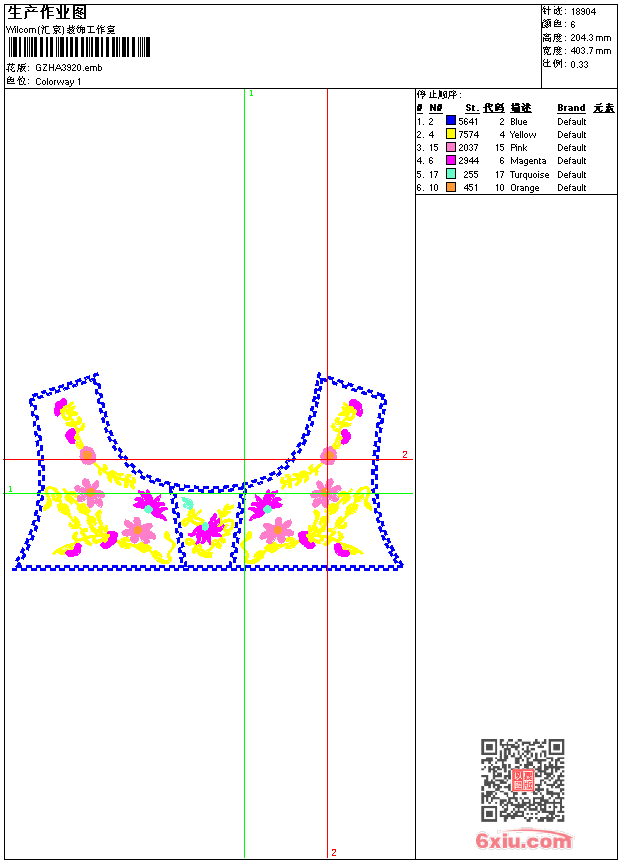Click the QR code image
The height and width of the screenshot is (860, 620).
522,779
